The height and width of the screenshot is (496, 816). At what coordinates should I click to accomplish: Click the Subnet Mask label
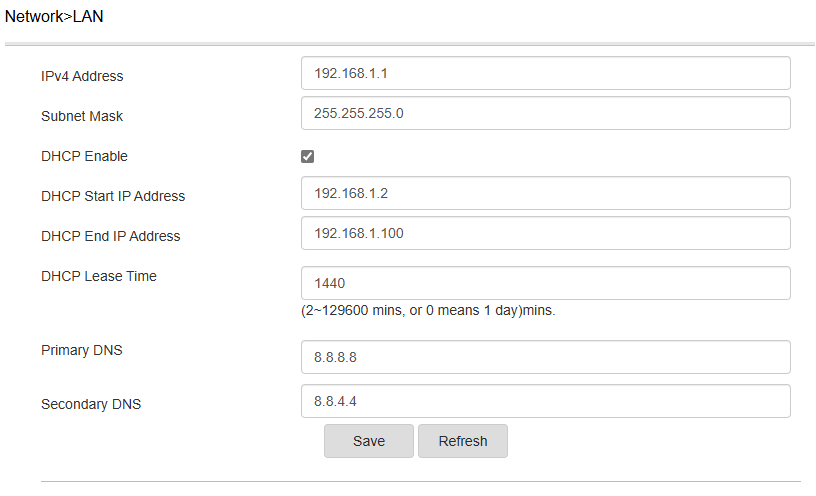click(x=82, y=116)
